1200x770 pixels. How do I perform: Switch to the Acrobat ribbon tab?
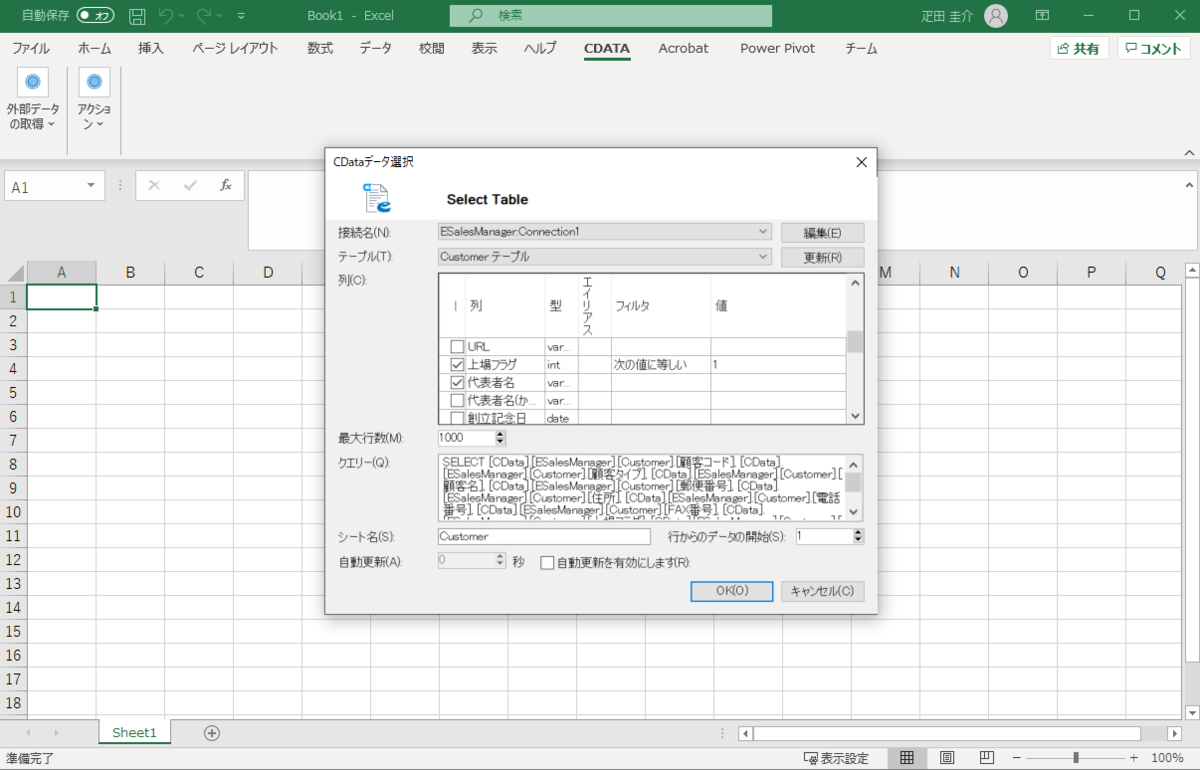tap(683, 47)
